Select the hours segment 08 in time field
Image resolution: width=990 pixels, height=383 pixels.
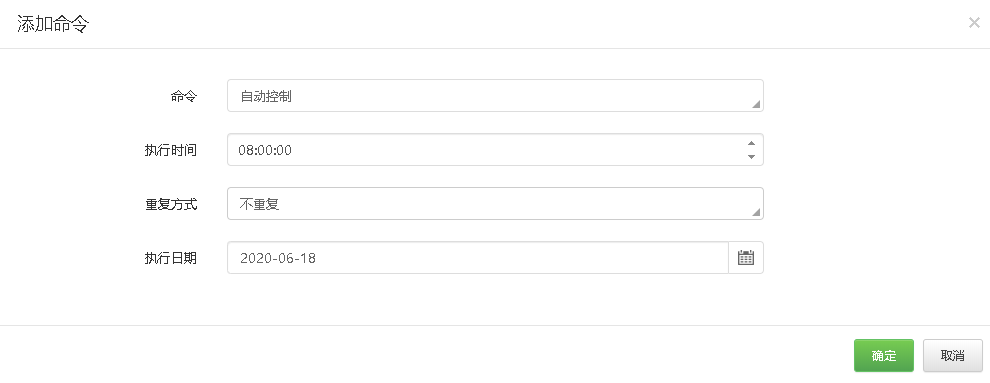coord(245,150)
